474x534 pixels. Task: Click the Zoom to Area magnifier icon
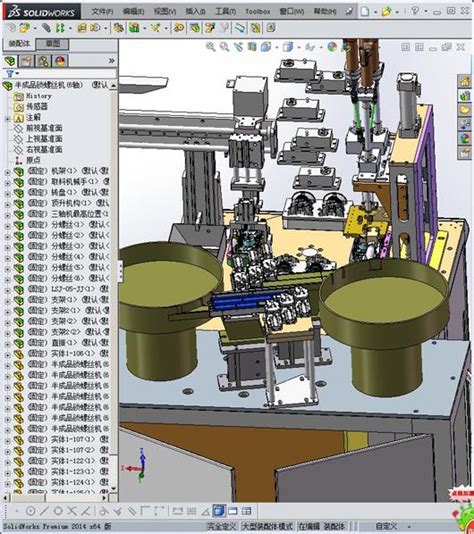[x=224, y=47]
